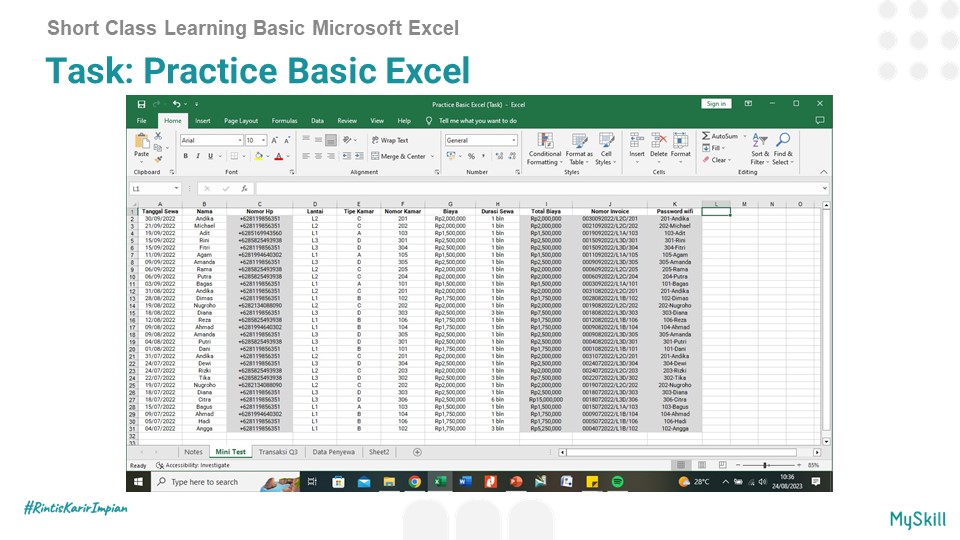
Task: Click Accessibility: Investigate in status bar
Action: (193, 465)
